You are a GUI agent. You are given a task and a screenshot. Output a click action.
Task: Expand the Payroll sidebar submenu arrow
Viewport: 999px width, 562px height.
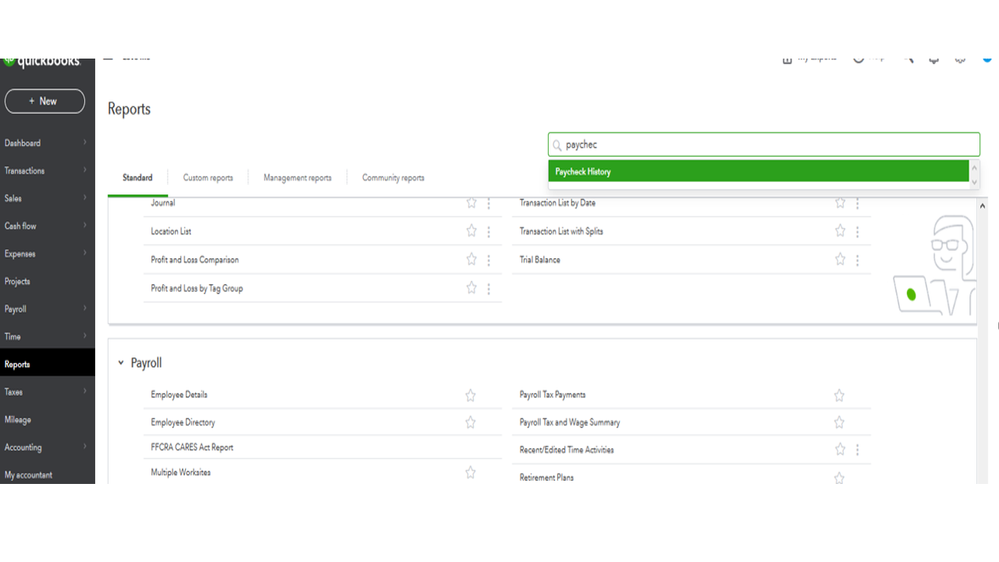pos(85,308)
